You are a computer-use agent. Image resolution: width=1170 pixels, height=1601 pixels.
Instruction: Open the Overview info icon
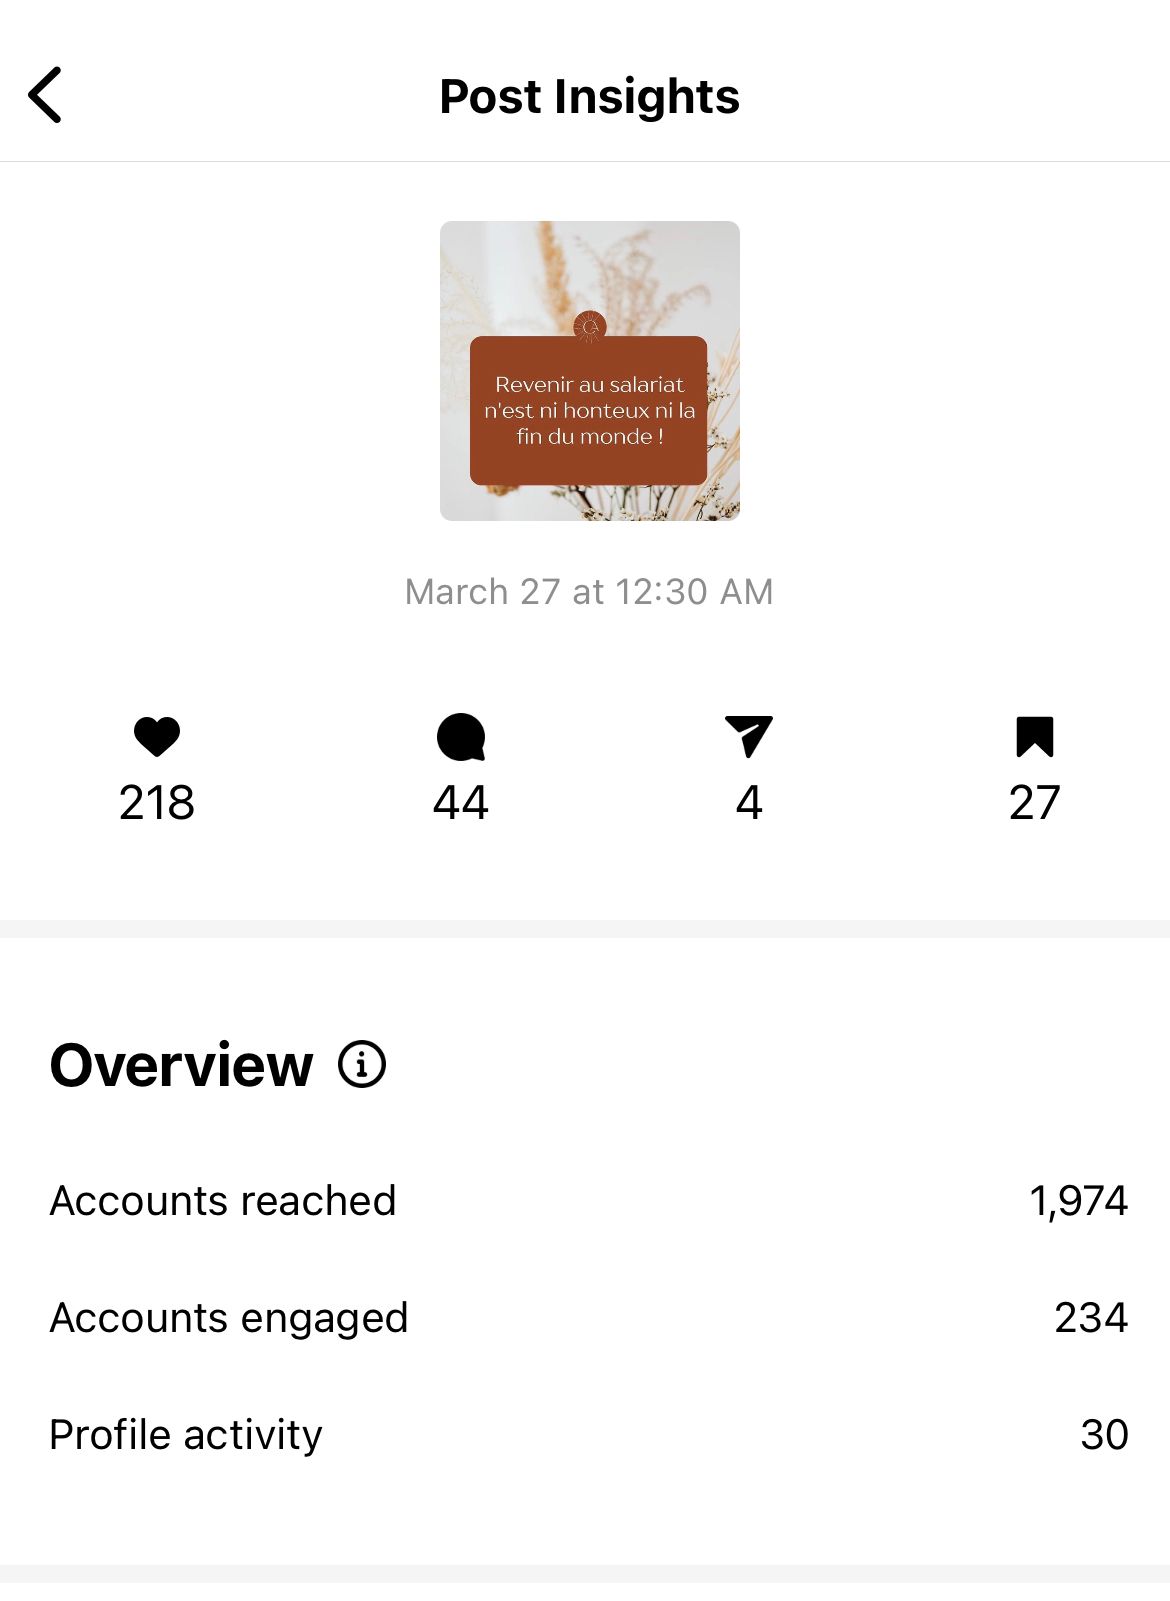coord(362,1064)
